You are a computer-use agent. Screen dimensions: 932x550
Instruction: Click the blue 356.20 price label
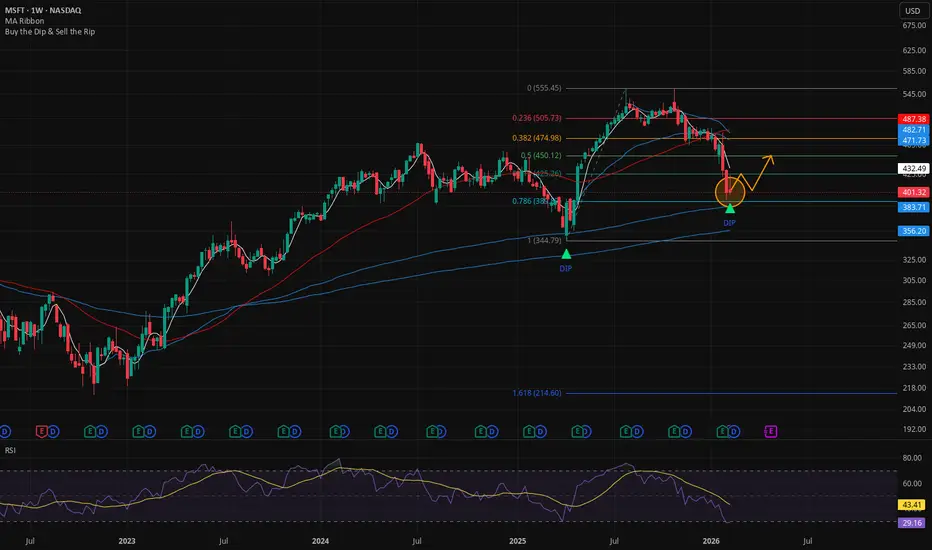913,231
